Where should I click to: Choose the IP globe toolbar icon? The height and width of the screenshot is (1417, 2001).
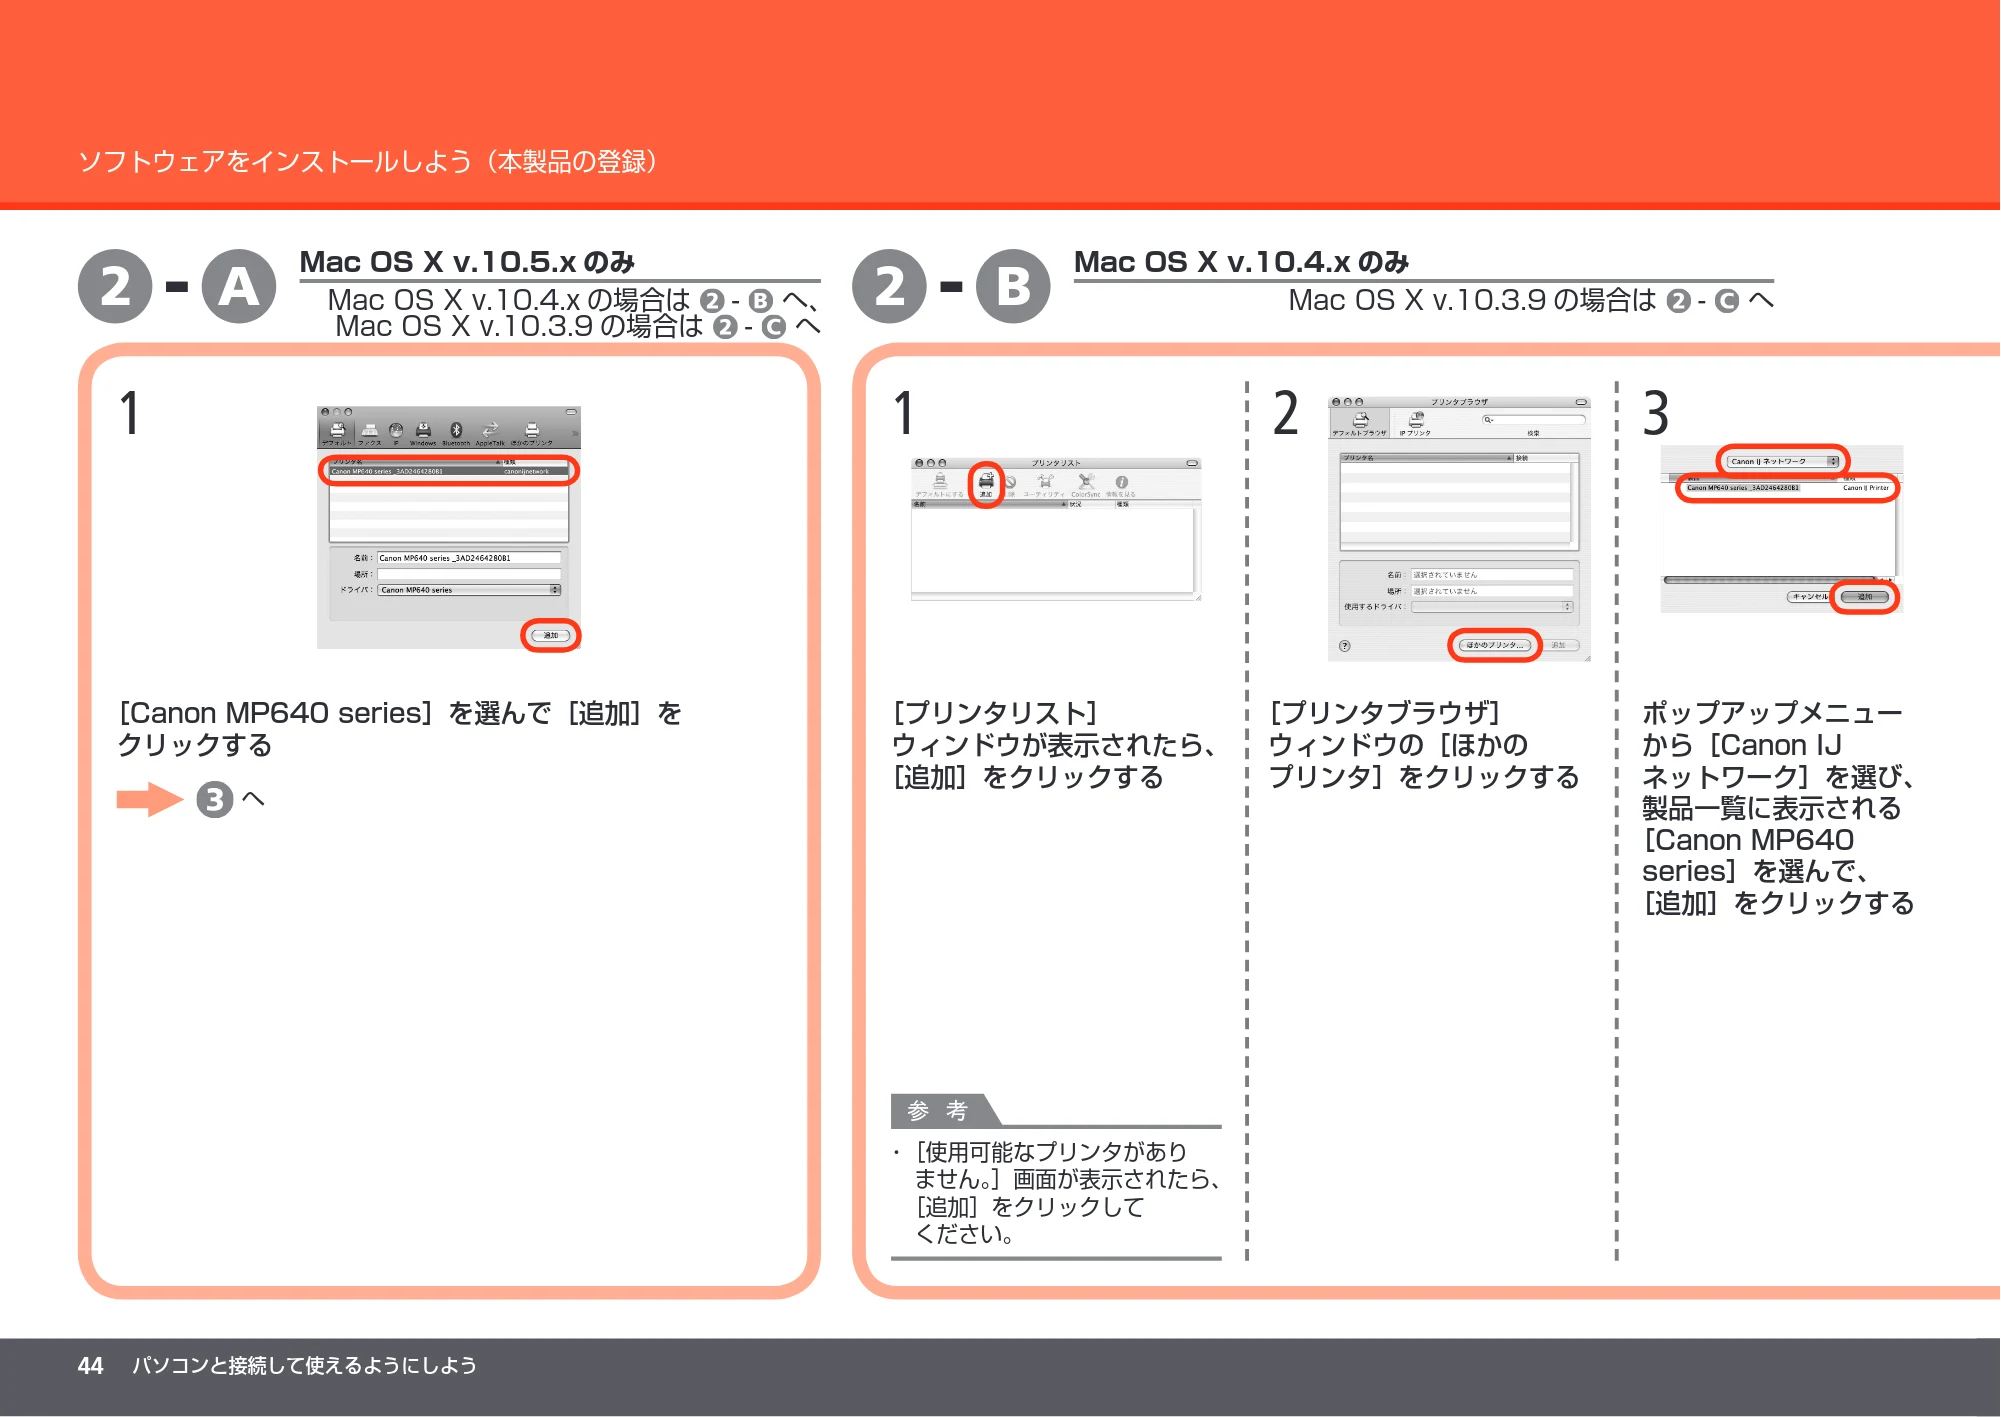(396, 431)
